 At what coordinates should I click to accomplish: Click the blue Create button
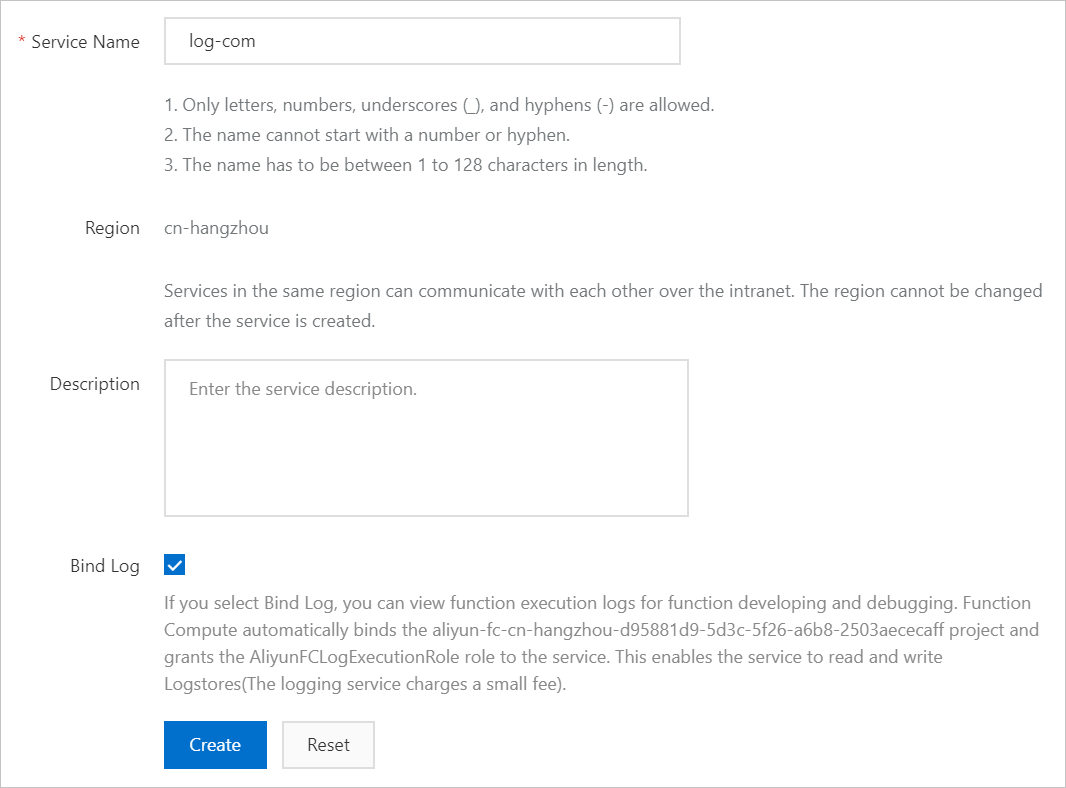pyautogui.click(x=216, y=745)
